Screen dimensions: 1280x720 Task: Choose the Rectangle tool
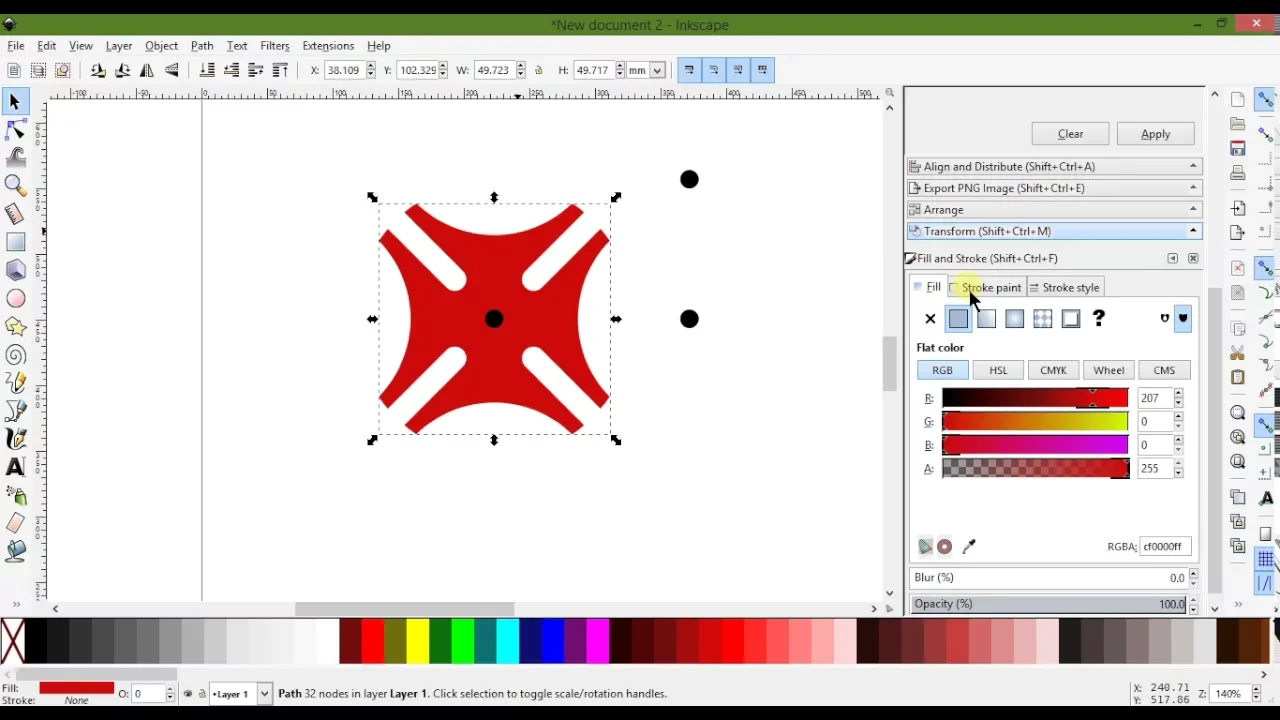pos(15,242)
